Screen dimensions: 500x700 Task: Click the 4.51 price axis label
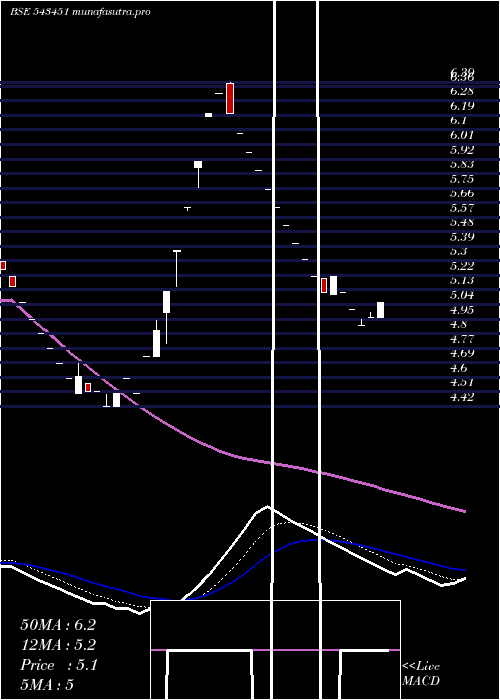coord(462,382)
